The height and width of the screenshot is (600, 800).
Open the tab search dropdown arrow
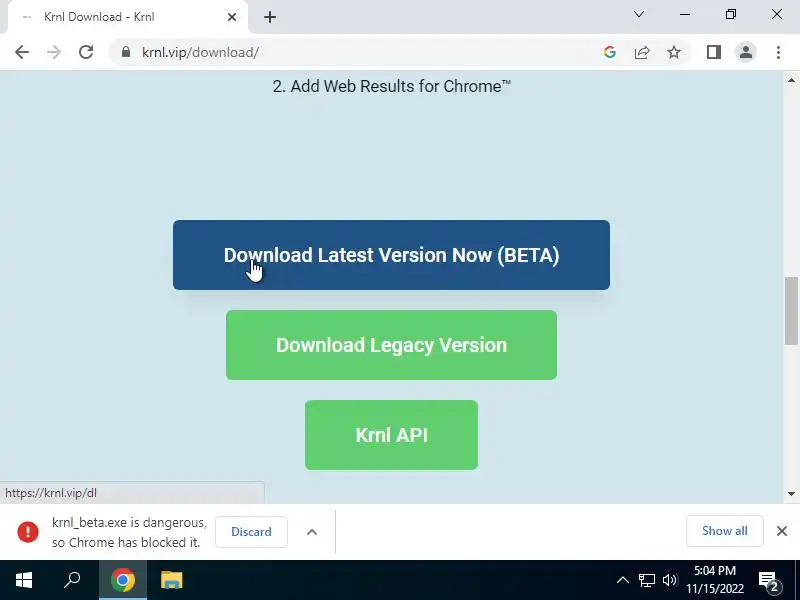pyautogui.click(x=639, y=14)
